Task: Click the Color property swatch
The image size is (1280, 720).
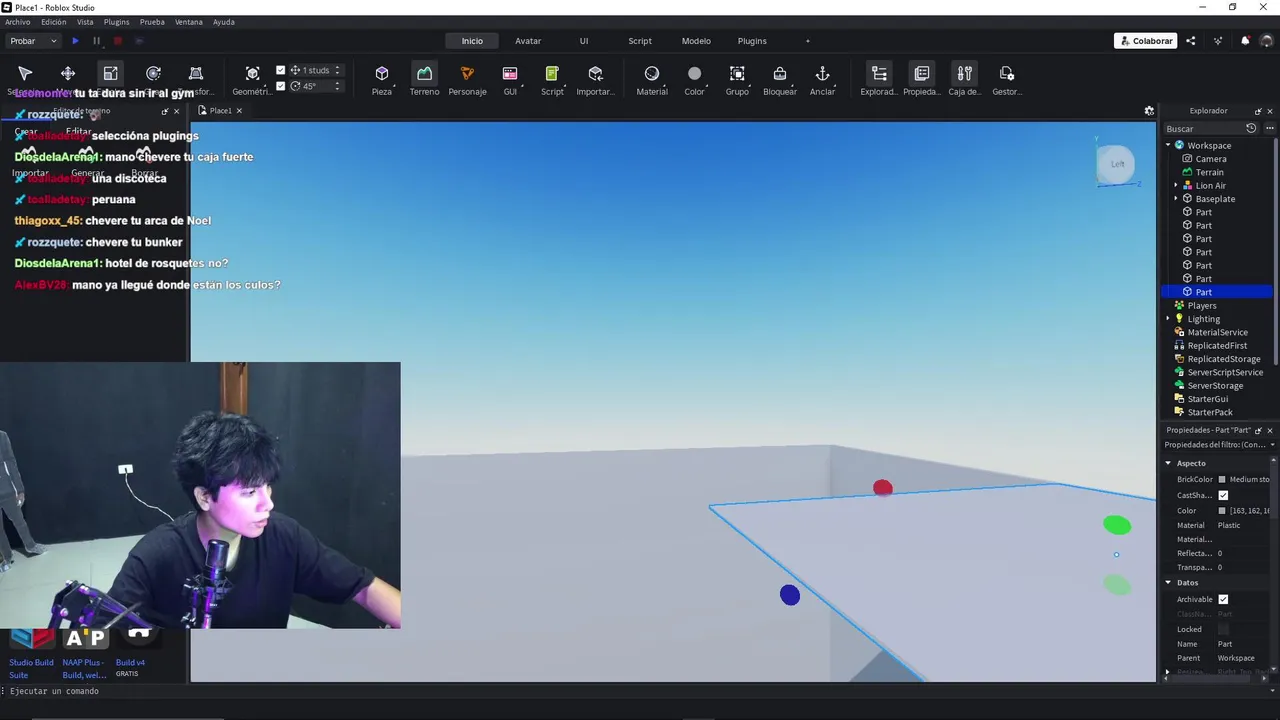Action: click(x=1222, y=511)
